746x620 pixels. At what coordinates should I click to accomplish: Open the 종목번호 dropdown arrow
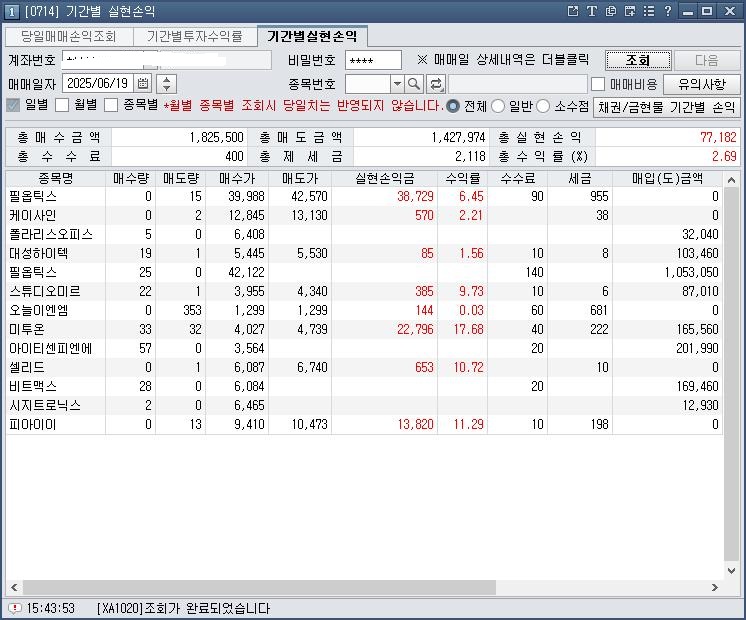(x=397, y=84)
